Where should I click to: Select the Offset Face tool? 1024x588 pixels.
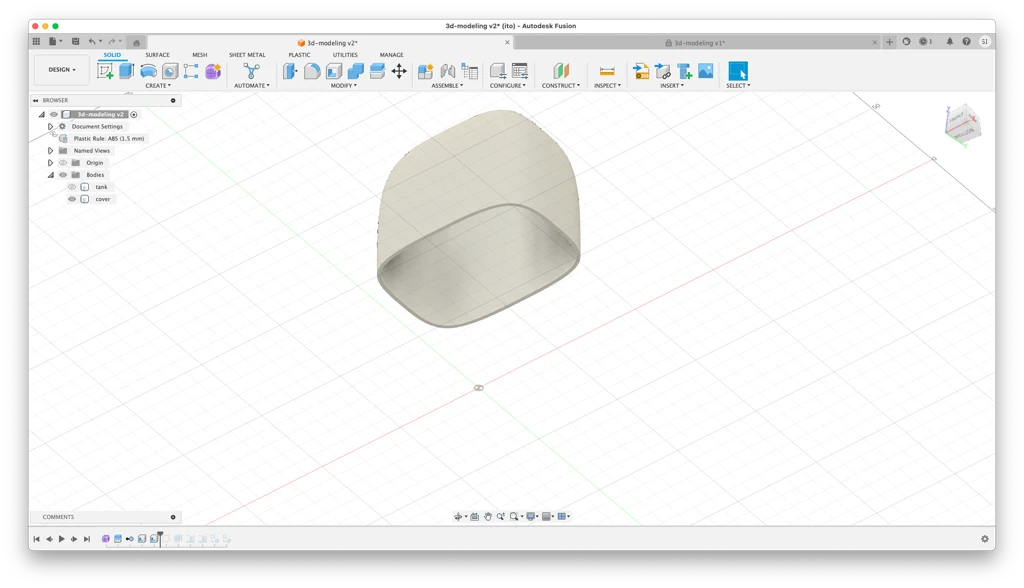[377, 71]
